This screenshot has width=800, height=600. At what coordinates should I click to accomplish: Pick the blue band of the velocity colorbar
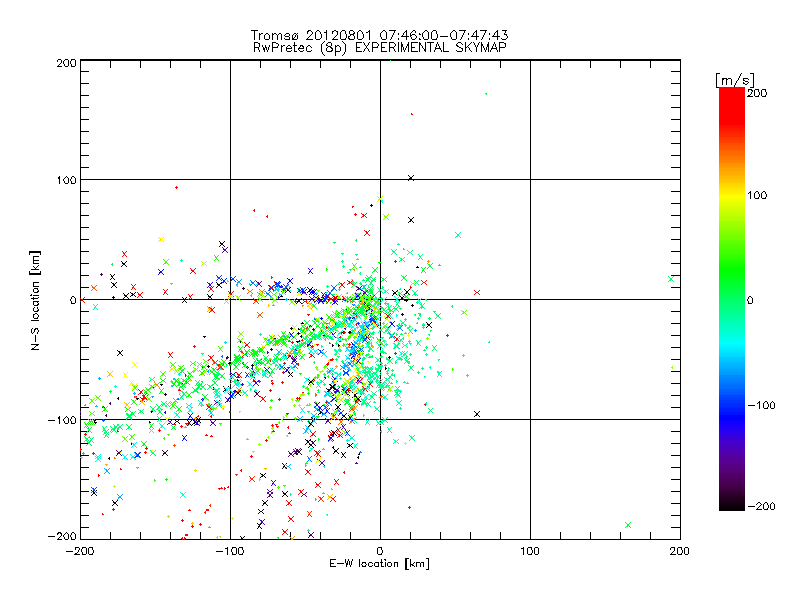732,416
